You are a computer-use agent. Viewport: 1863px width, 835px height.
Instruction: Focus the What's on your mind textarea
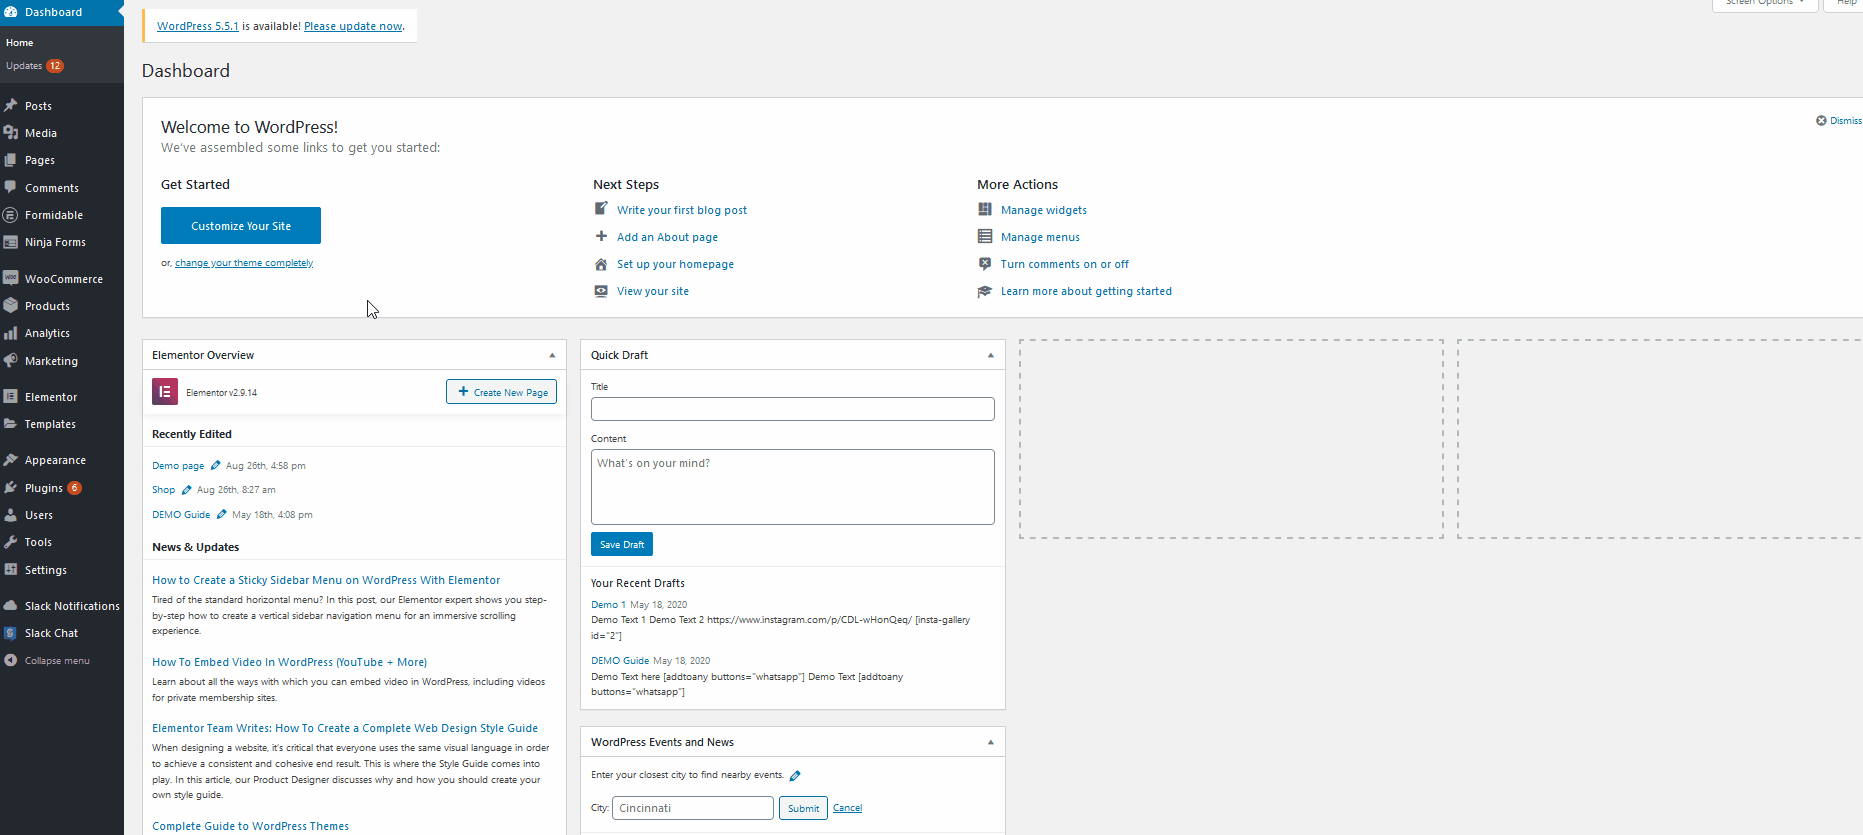[793, 487]
